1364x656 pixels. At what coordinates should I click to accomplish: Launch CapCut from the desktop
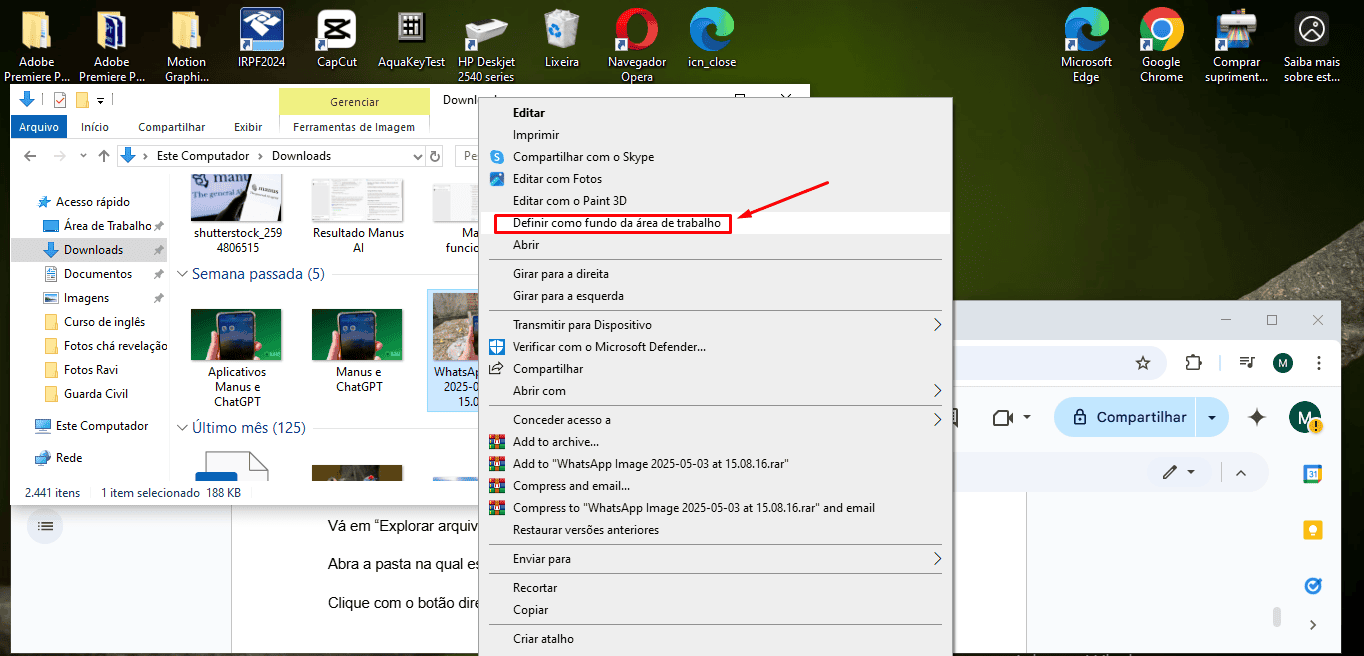pos(336,30)
